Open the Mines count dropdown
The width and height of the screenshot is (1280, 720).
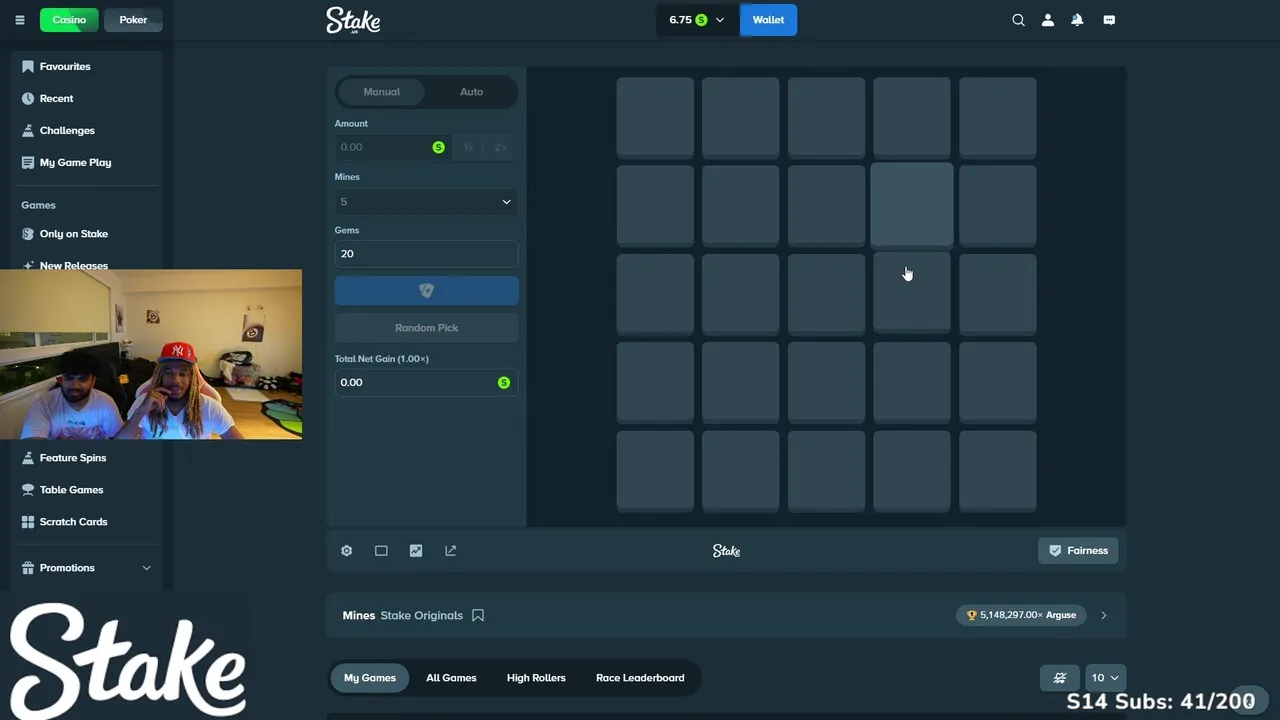point(426,201)
